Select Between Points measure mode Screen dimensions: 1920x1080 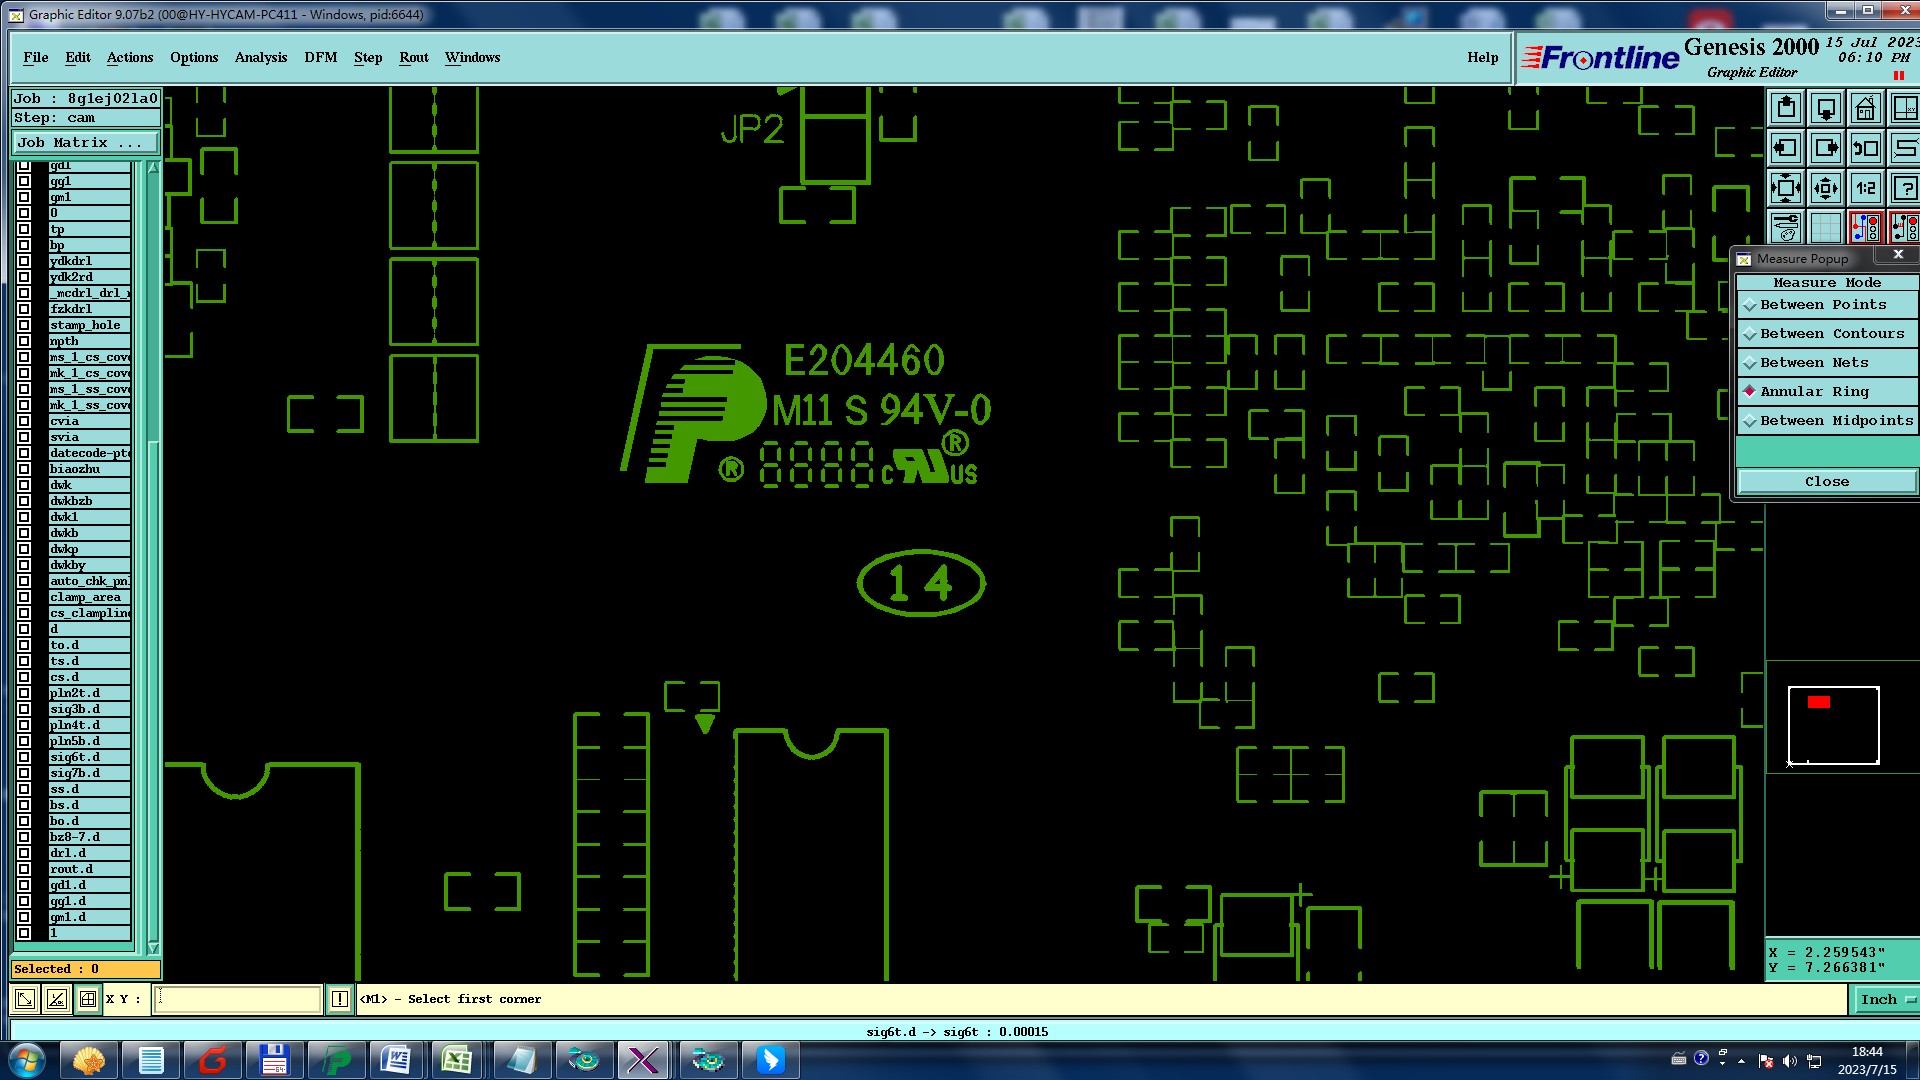click(1822, 305)
